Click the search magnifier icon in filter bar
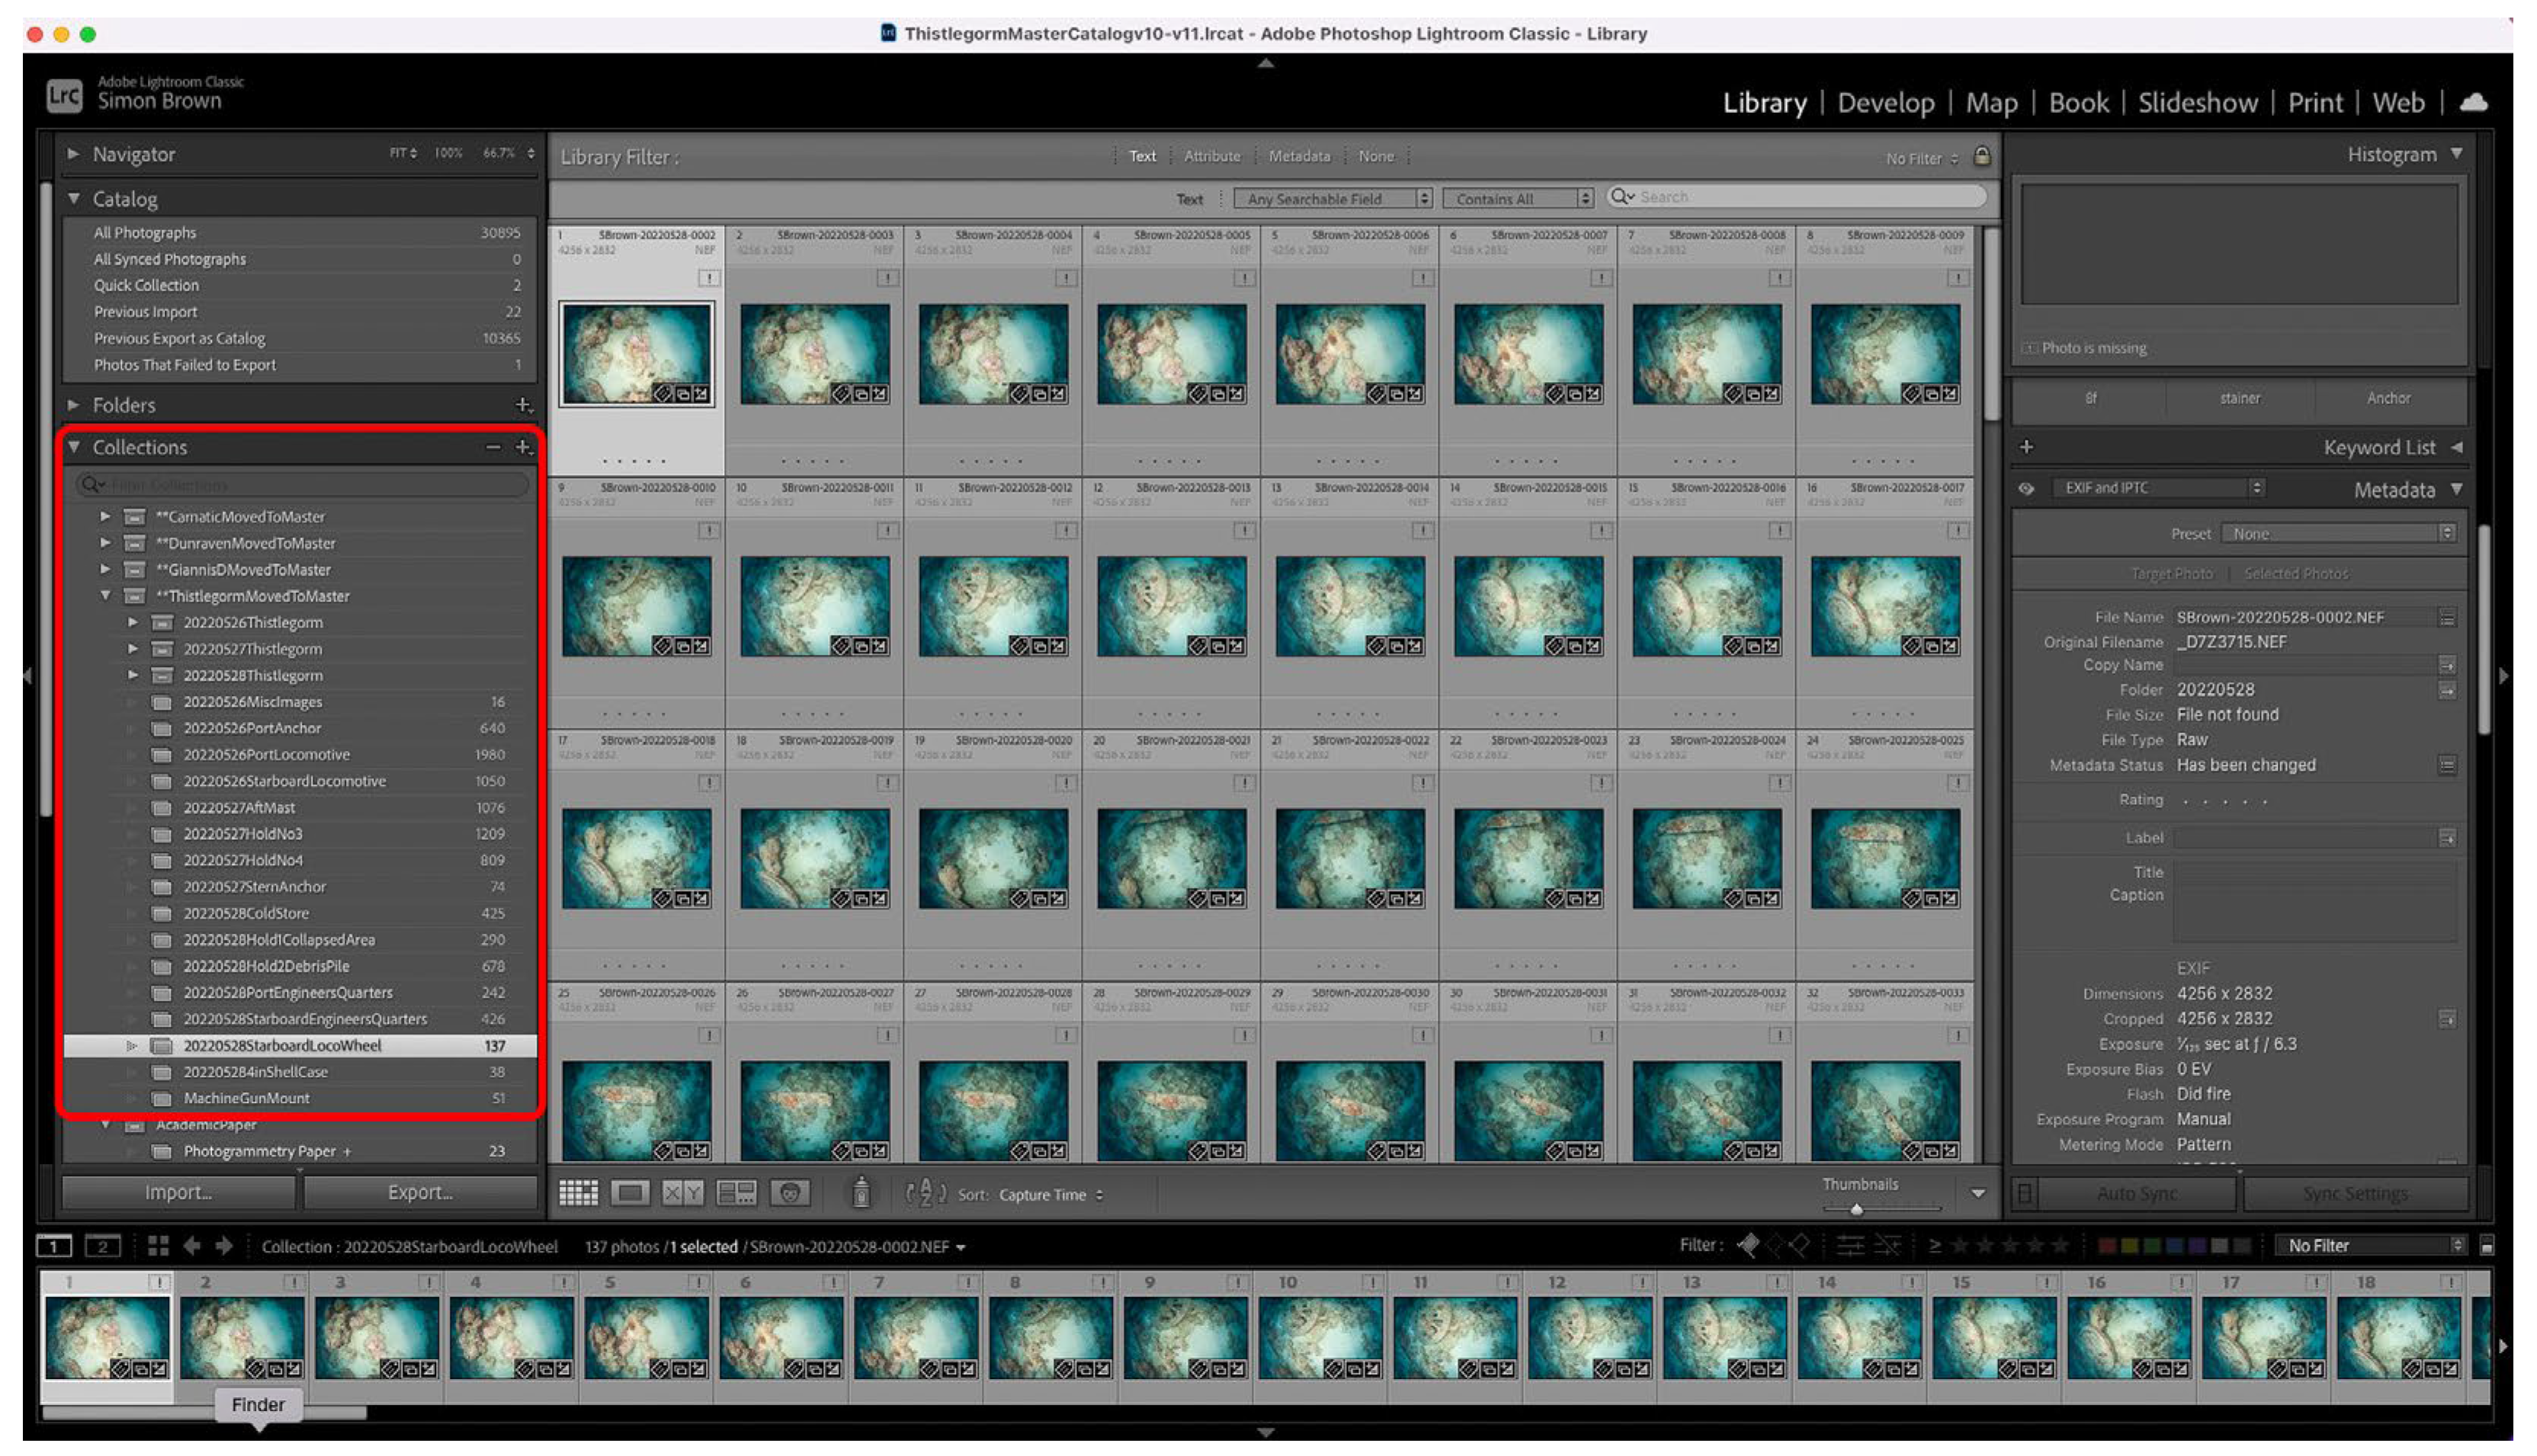 pos(1622,197)
